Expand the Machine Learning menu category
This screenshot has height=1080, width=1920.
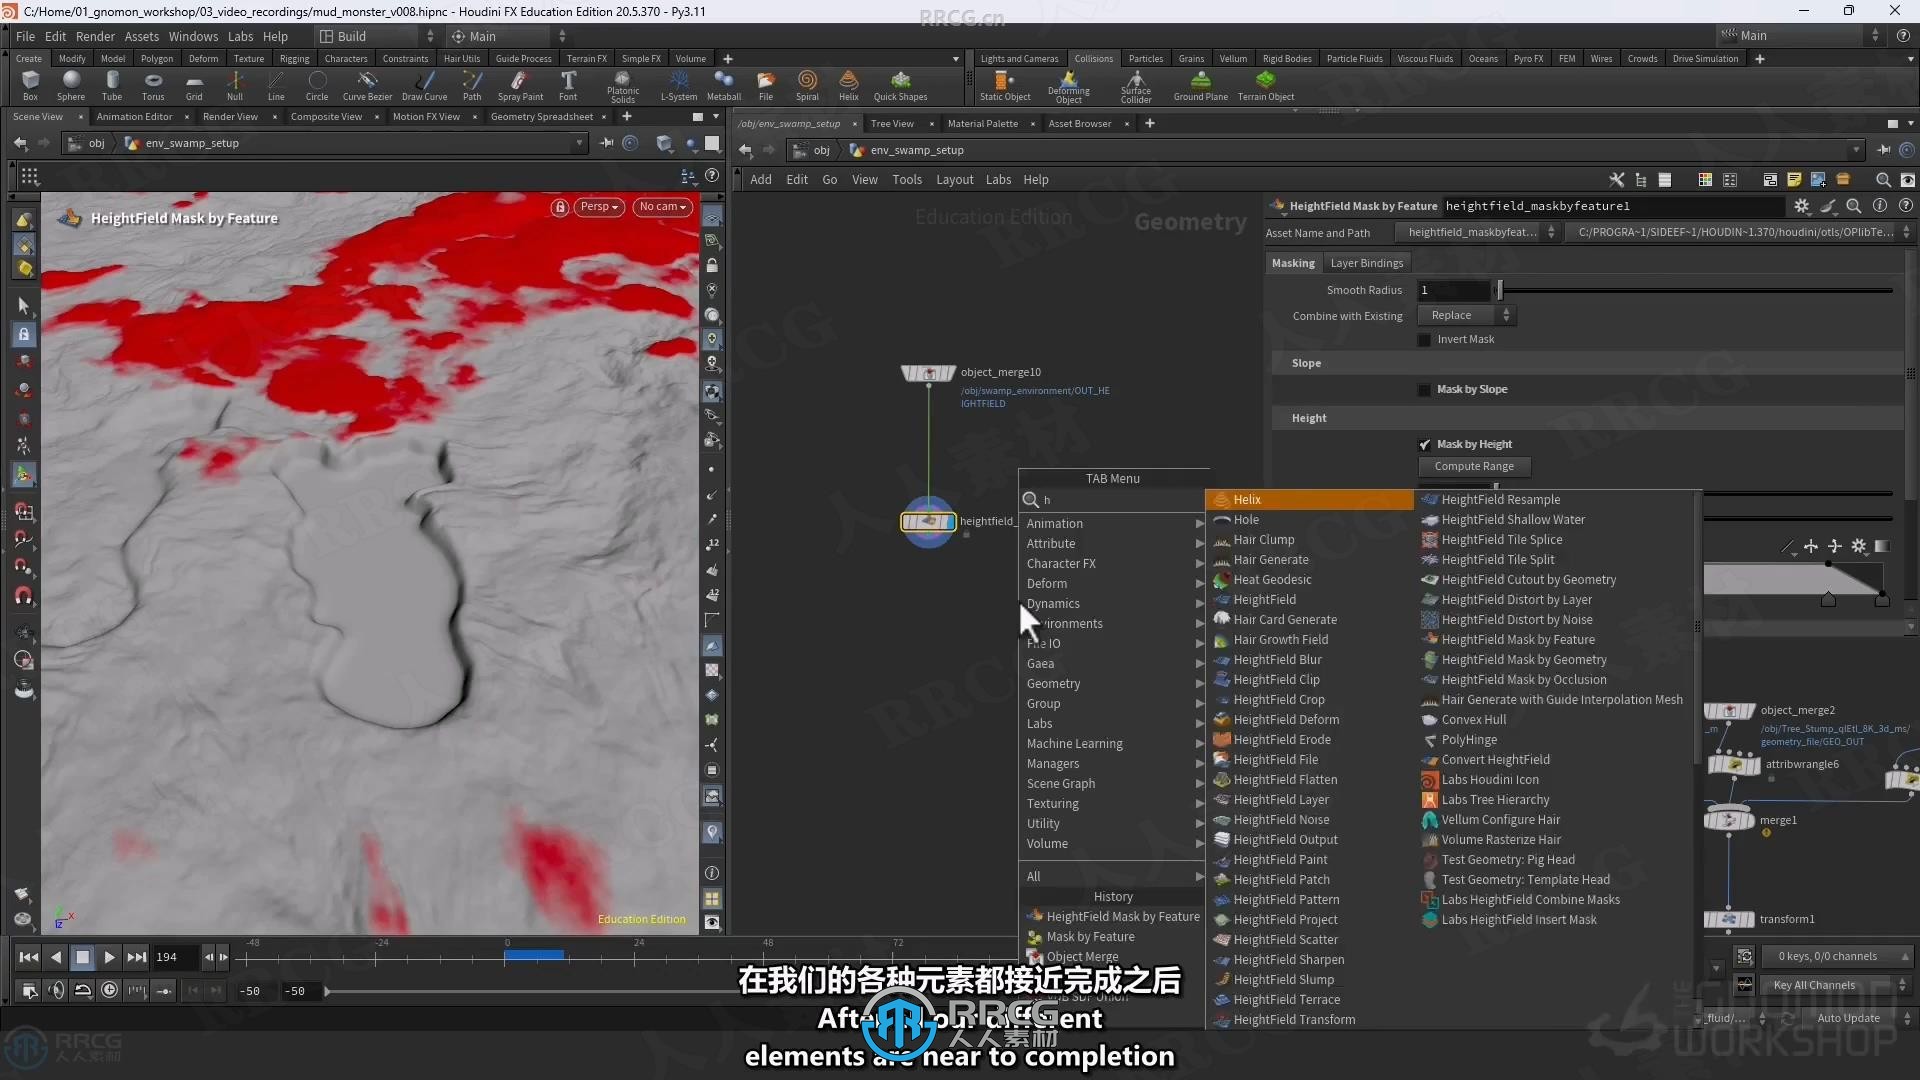1075,742
